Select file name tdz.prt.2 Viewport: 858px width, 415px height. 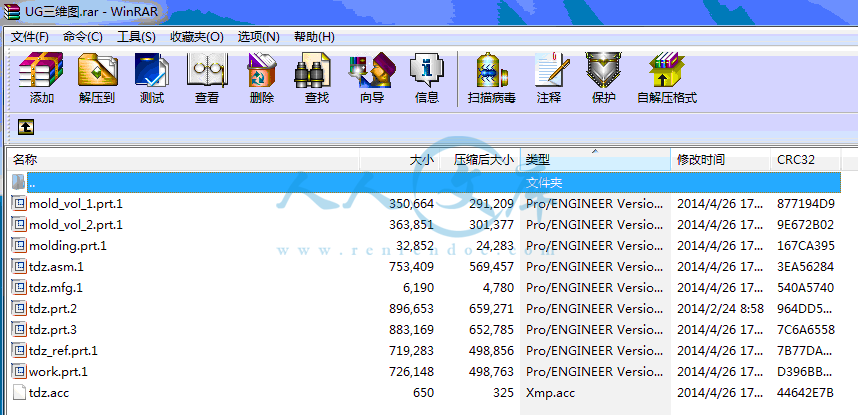[x=53, y=309]
